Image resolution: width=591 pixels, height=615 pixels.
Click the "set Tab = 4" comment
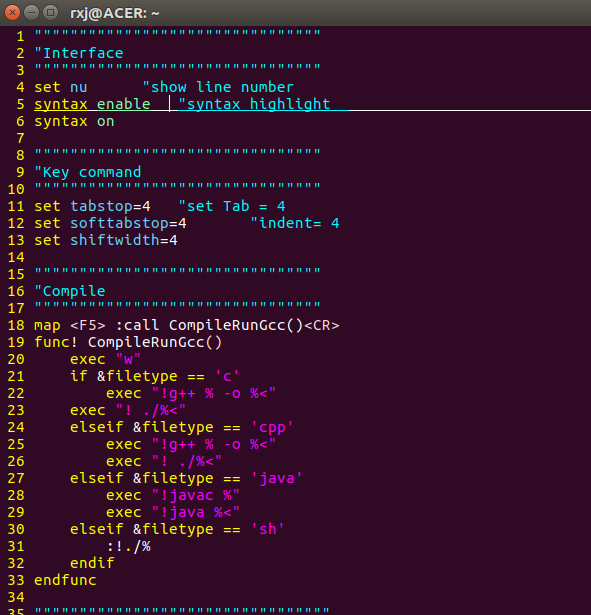coord(232,206)
